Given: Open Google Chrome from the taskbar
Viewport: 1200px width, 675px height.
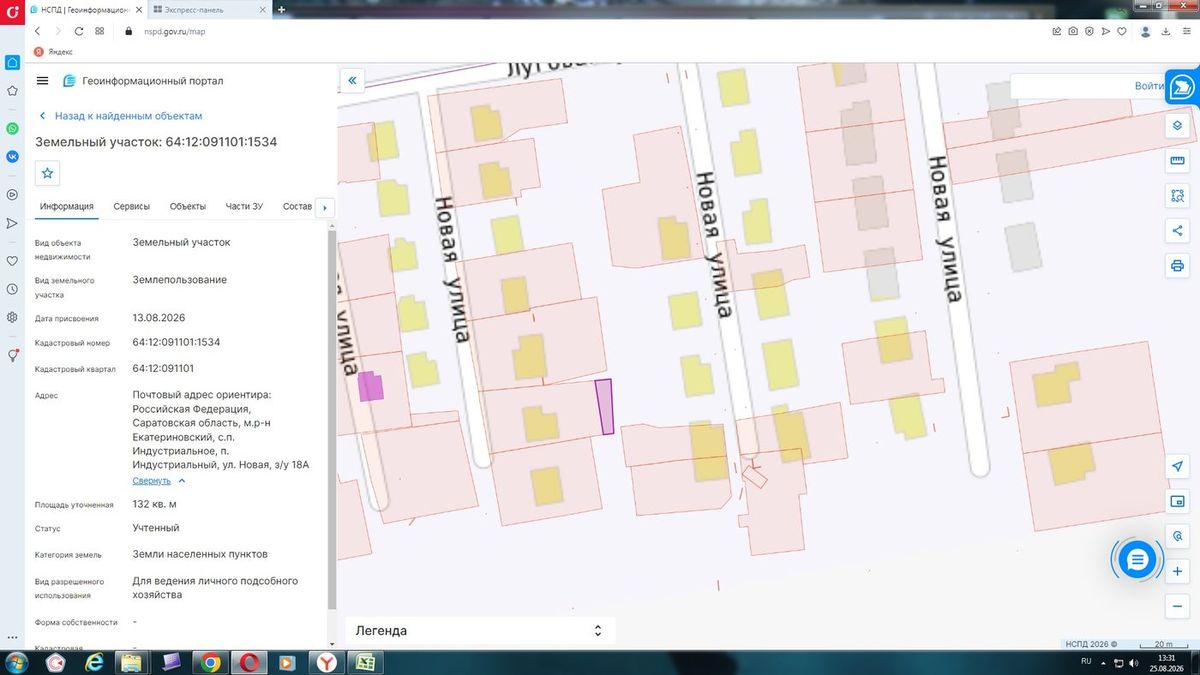Looking at the screenshot, I should pyautogui.click(x=210, y=662).
